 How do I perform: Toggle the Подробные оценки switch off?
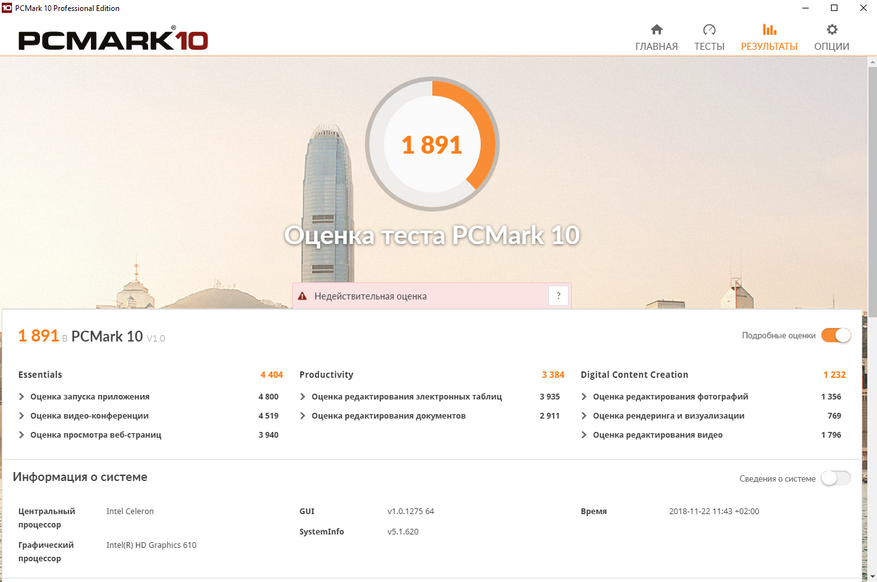point(835,336)
